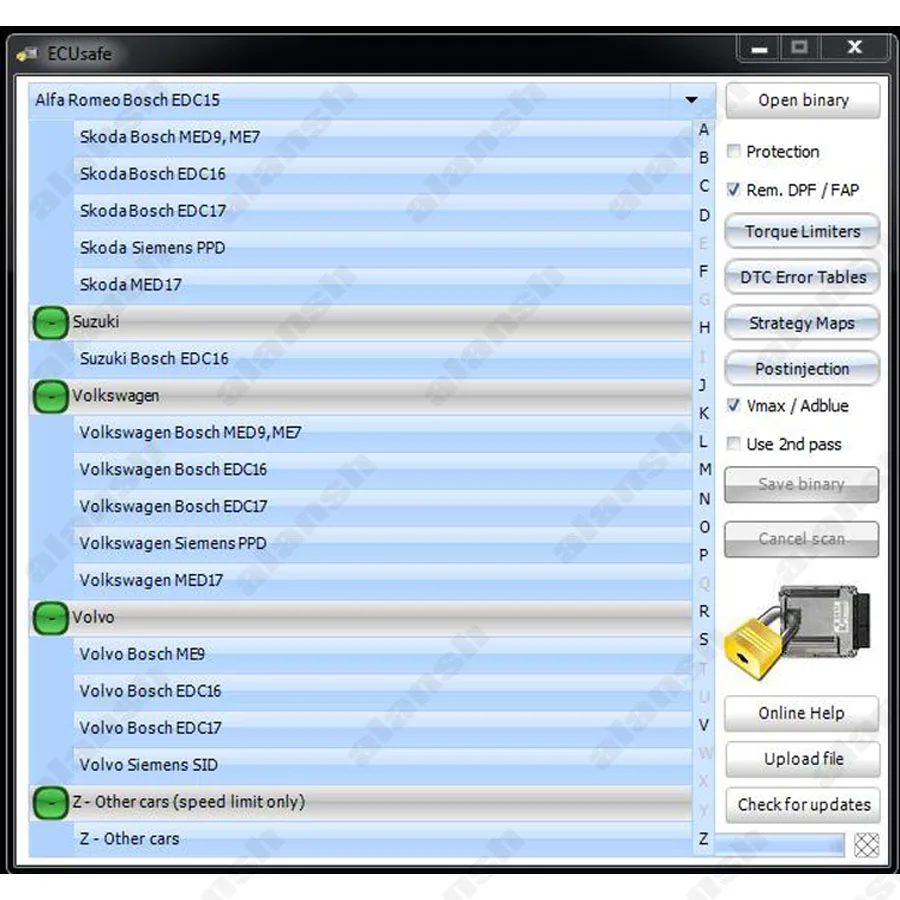Select Volvo Bosch ME9
Screen dimensions: 900x900
pos(382,655)
